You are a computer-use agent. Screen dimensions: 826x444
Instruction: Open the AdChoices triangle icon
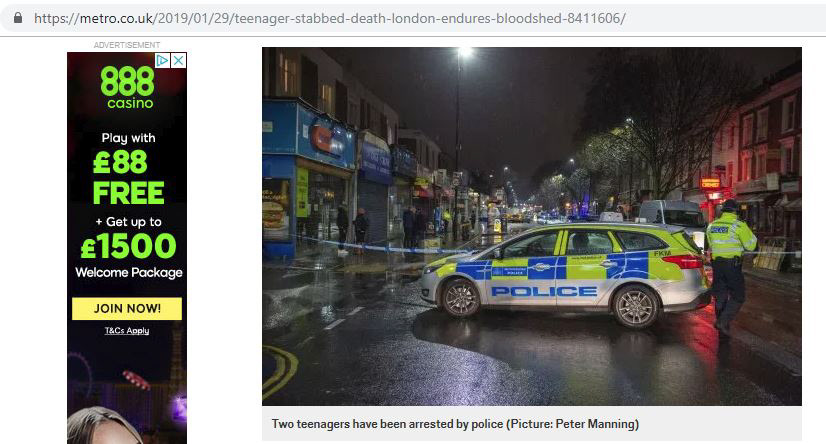tap(163, 61)
